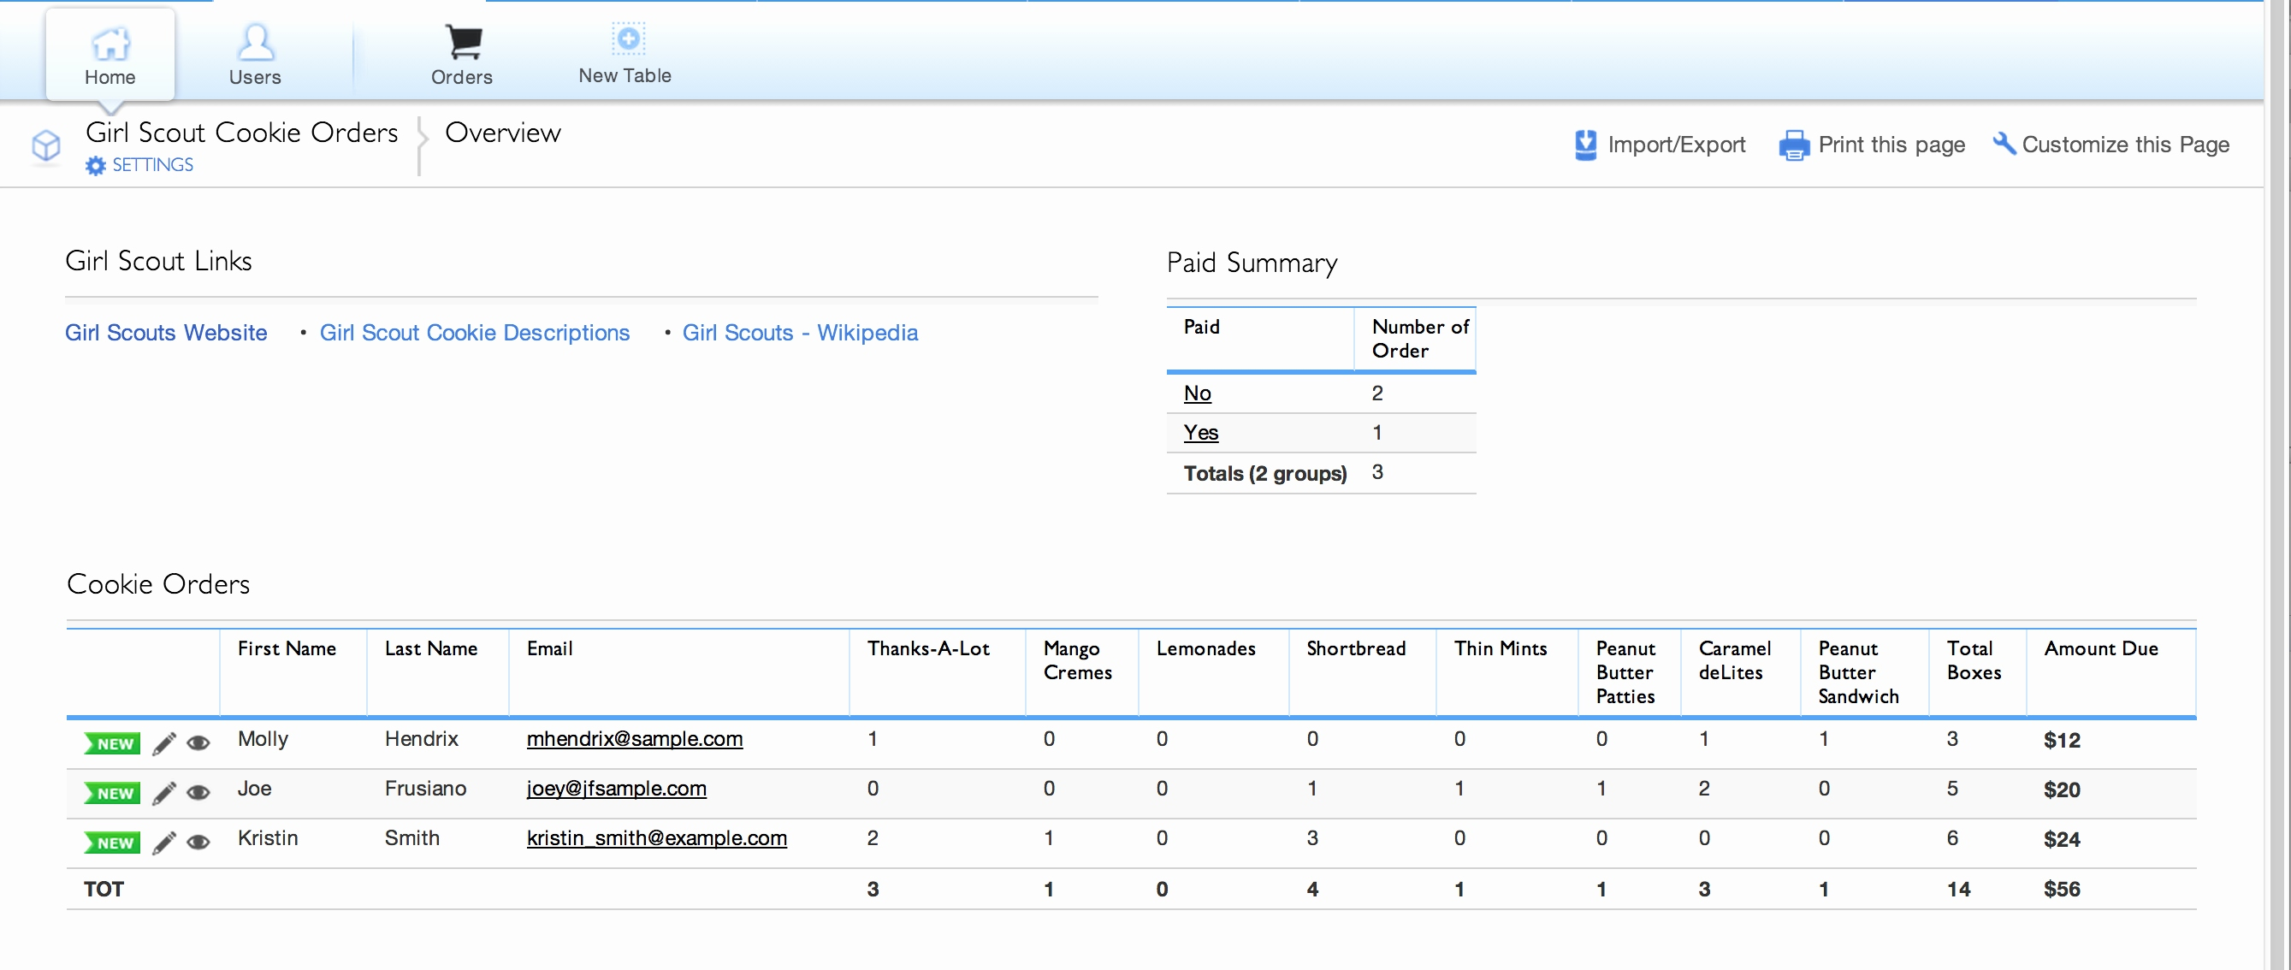Open Settings with the gear icon
This screenshot has height=970, width=2291.
click(x=96, y=166)
